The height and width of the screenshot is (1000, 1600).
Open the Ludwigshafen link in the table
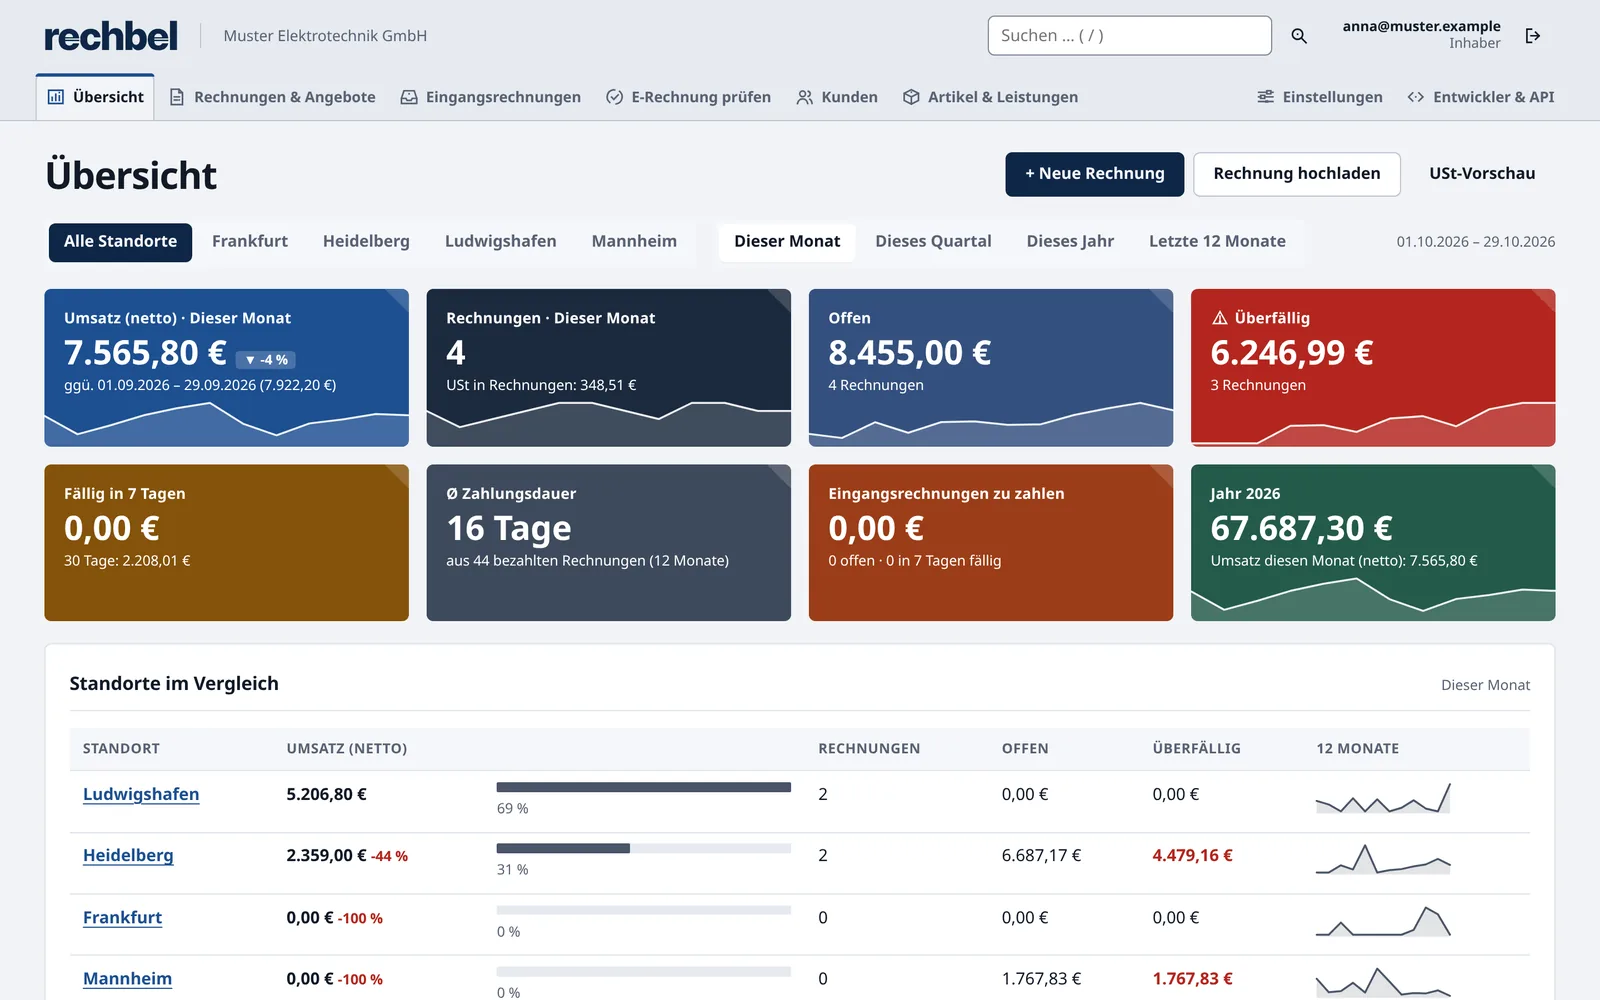click(141, 794)
